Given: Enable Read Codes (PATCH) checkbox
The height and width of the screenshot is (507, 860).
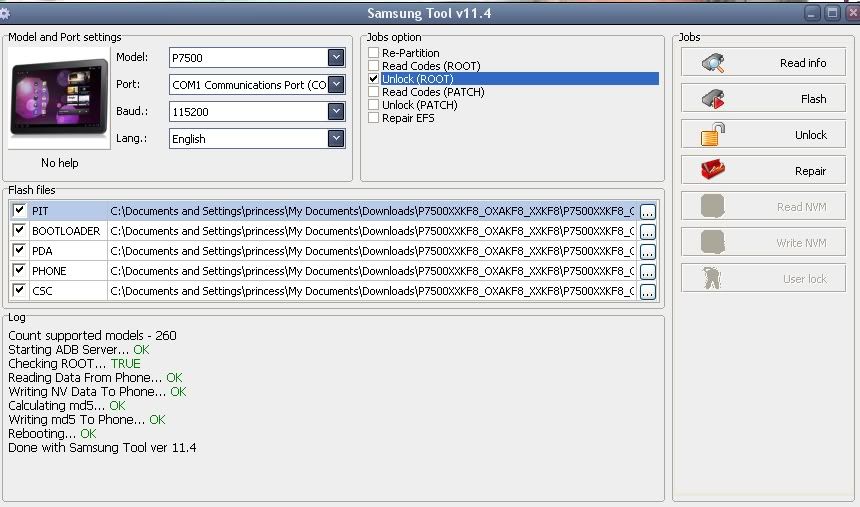Looking at the screenshot, I should [x=374, y=92].
